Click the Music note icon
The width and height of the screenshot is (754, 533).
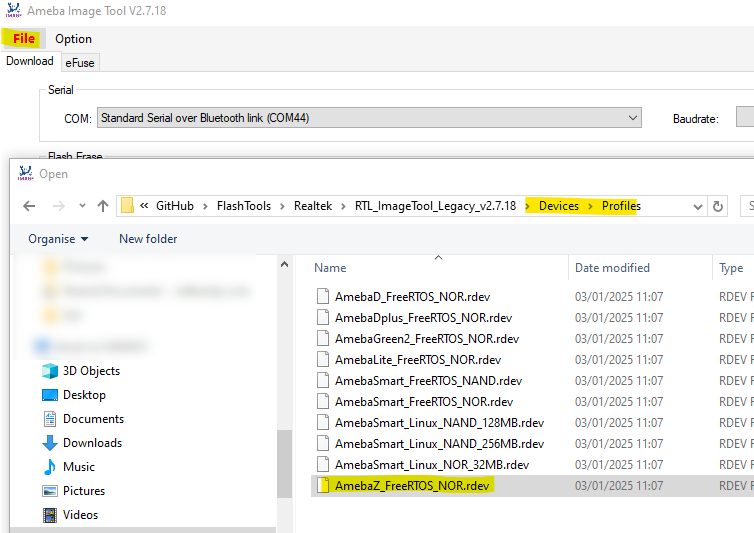click(x=49, y=467)
